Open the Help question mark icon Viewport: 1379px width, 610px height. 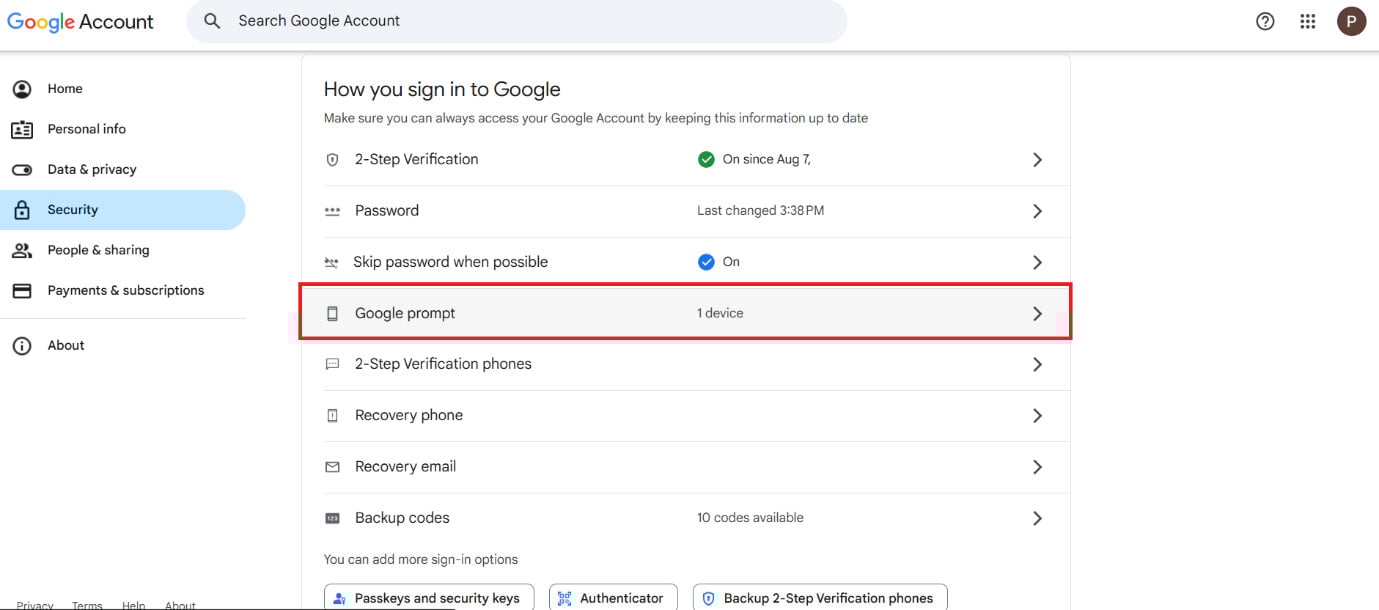[1265, 21]
